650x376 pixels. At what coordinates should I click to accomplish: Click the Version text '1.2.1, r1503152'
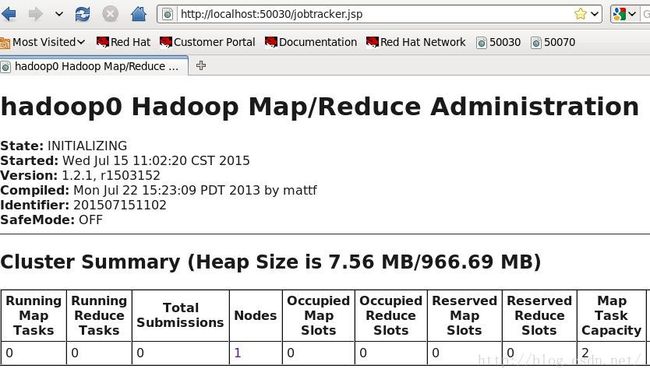[x=111, y=176]
